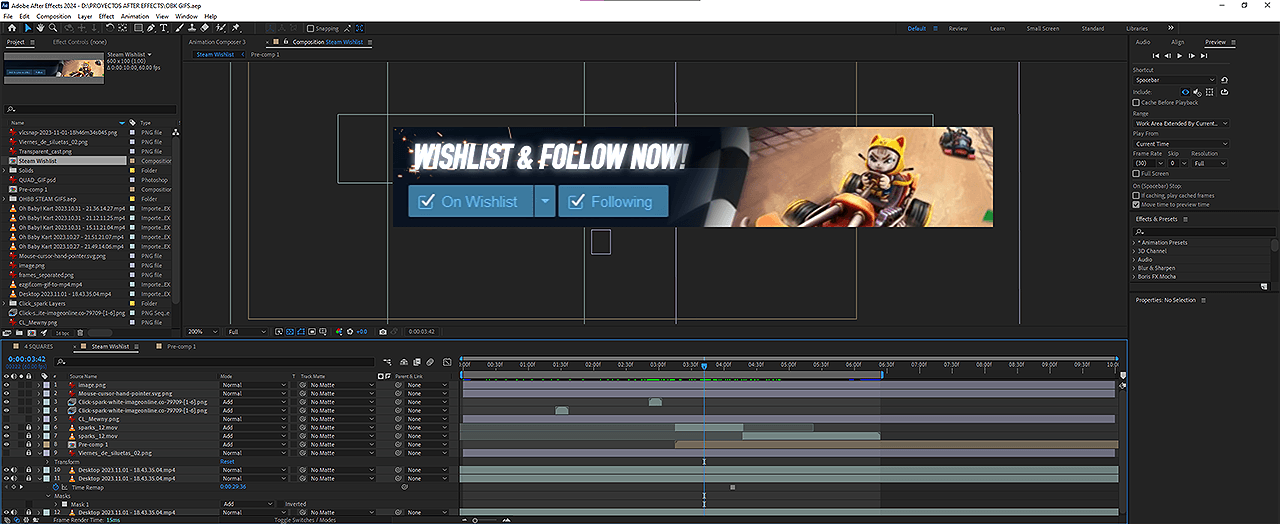
Task: Click the last frame button in Preview panel
Action: [x=1204, y=56]
